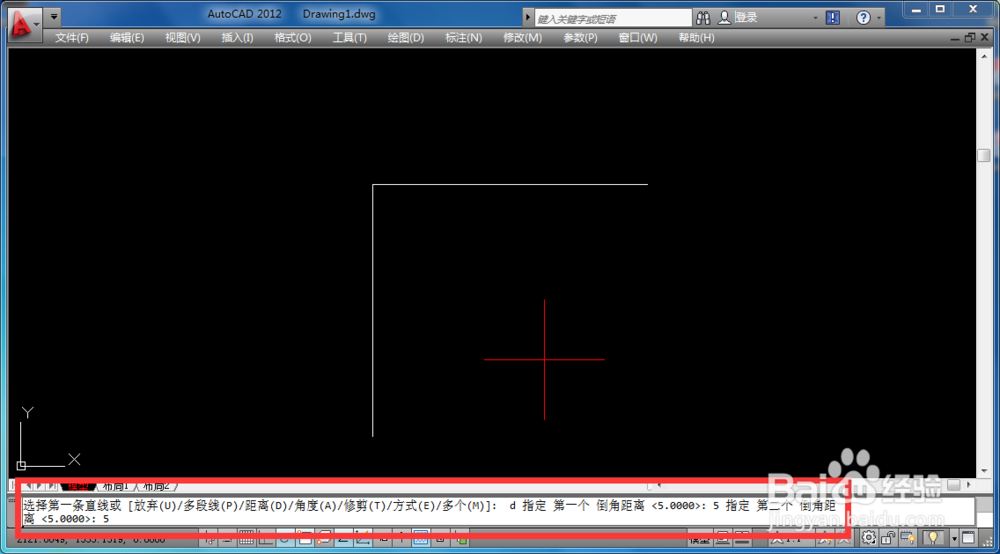The width and height of the screenshot is (1000, 554).
Task: Click the binoculars search icon
Action: [703, 18]
